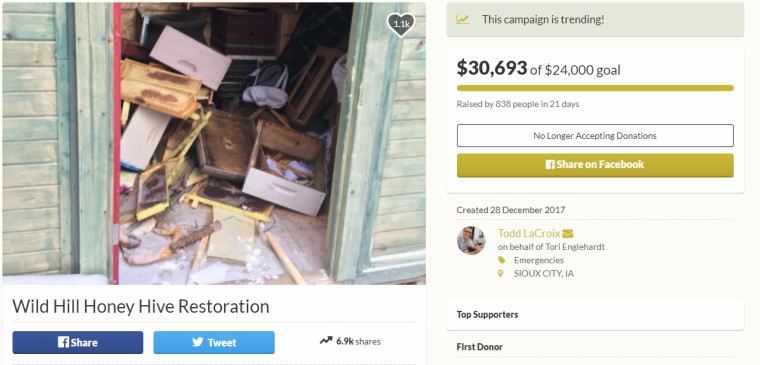Tweet this campaign using the Tweet button
Image resolution: width=760 pixels, height=365 pixels.
point(214,342)
